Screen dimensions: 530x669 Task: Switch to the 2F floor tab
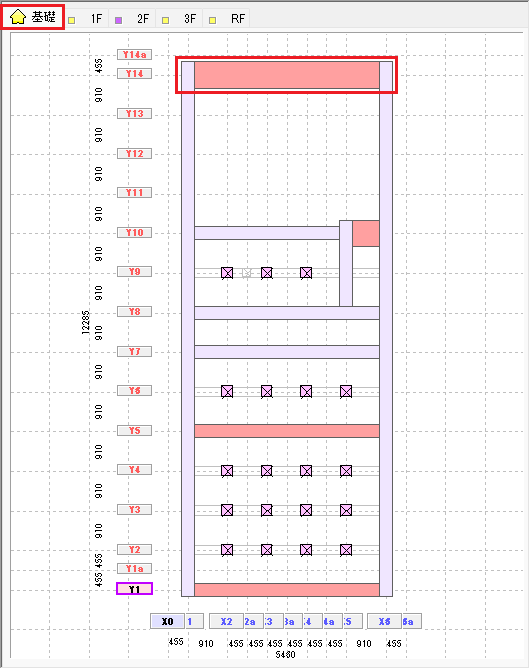click(x=132, y=19)
